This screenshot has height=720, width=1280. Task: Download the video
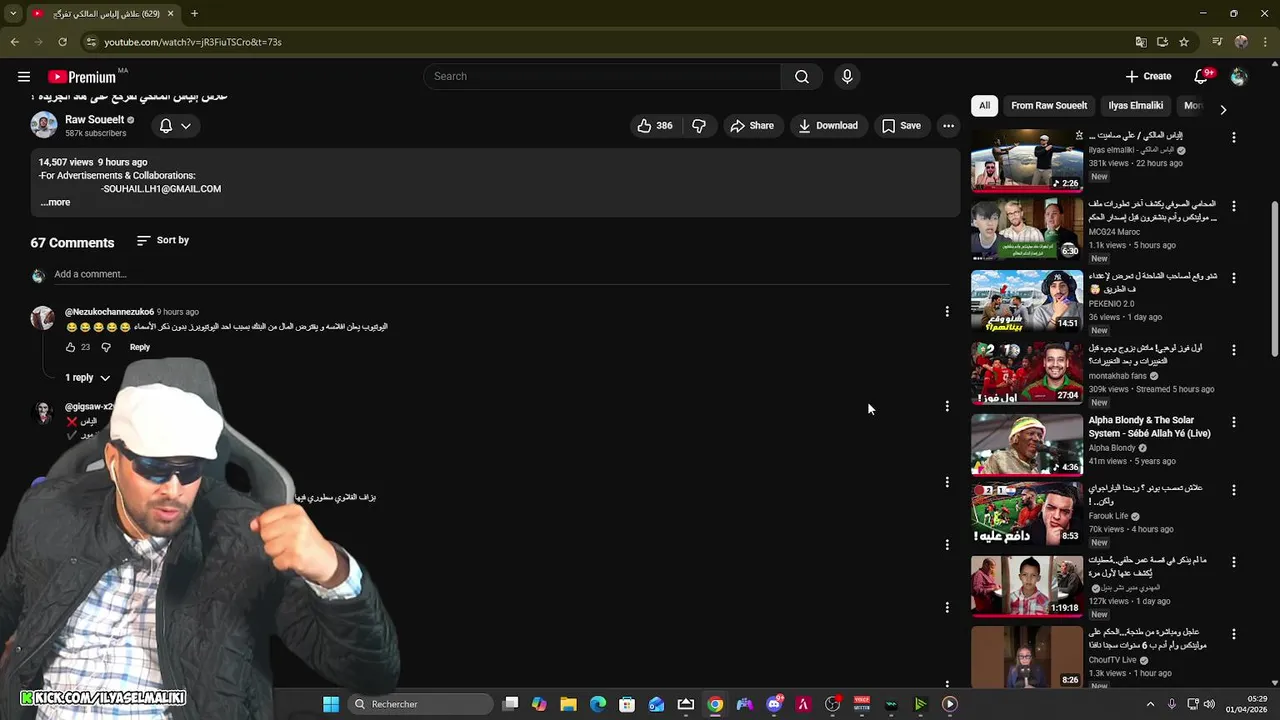pyautogui.click(x=828, y=125)
